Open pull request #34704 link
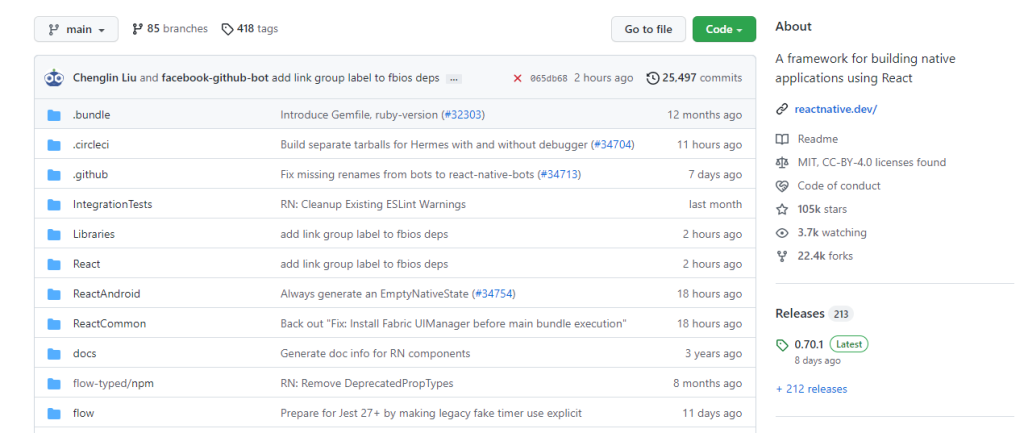 tap(613, 145)
